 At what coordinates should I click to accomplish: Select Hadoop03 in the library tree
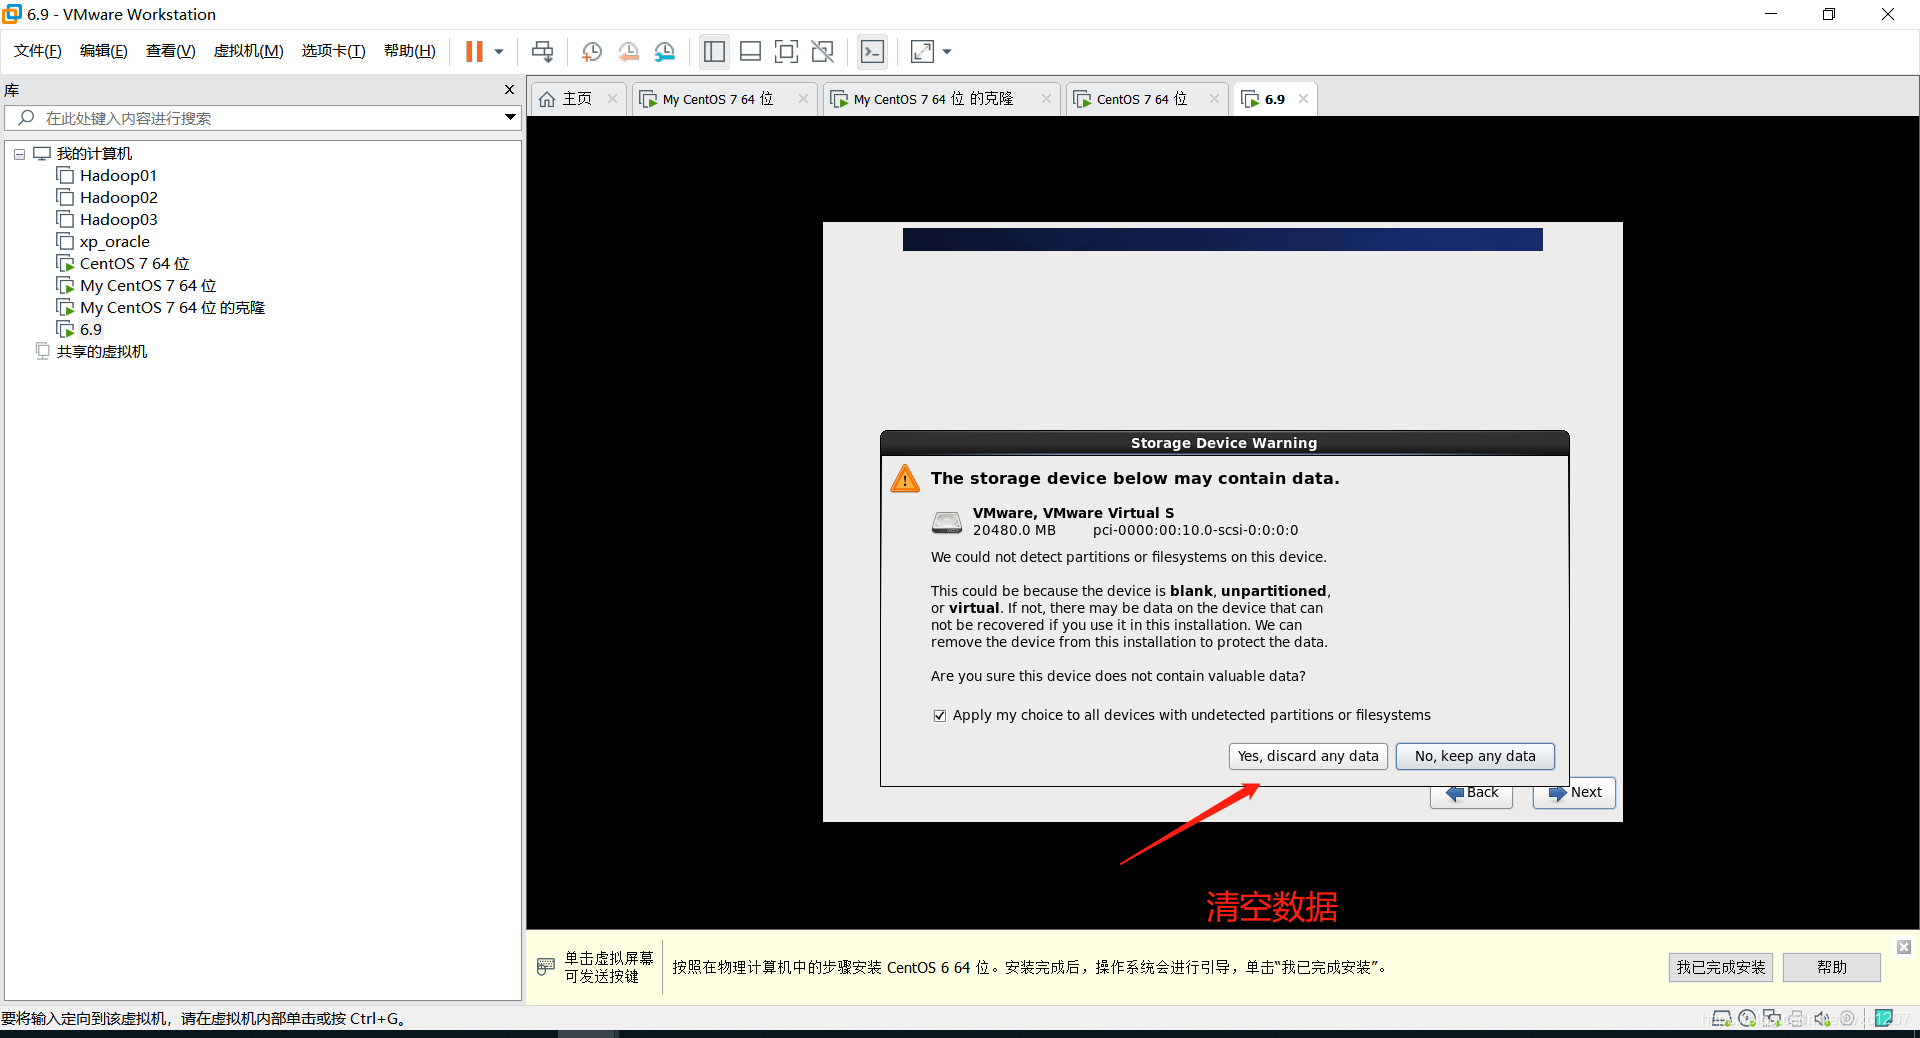(118, 220)
